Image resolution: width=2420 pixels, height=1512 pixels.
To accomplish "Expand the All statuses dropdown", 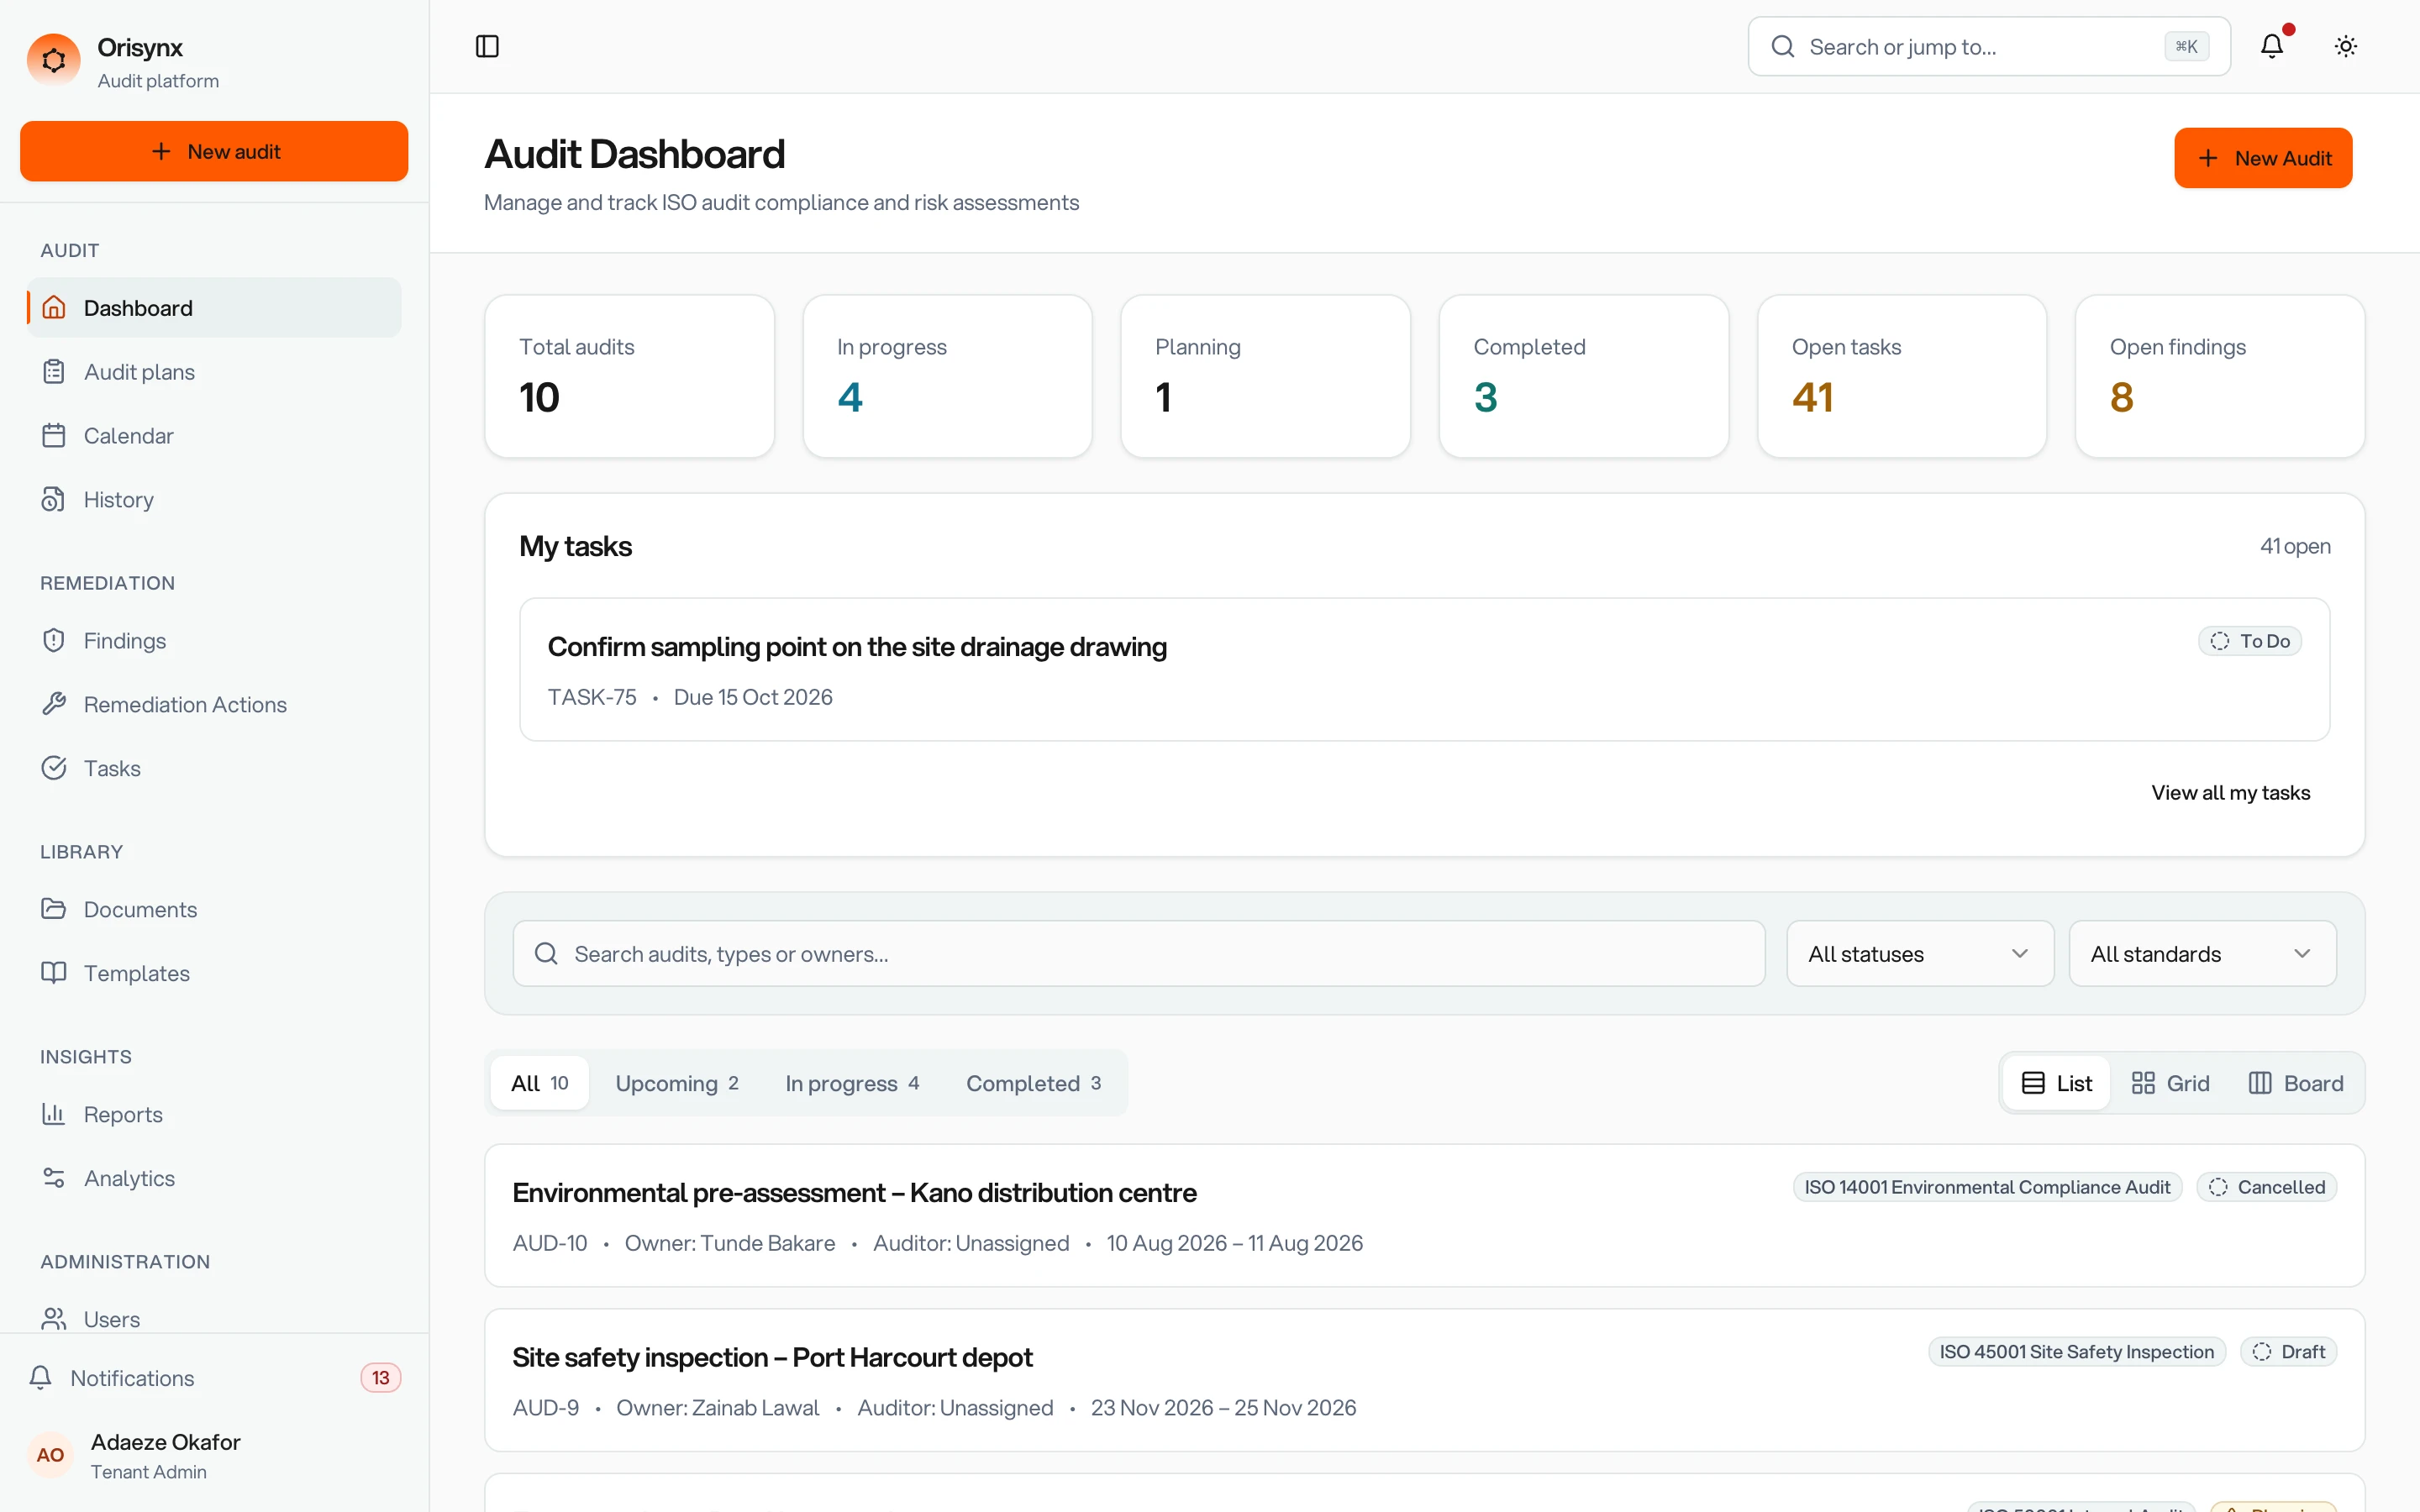I will pyautogui.click(x=1920, y=954).
